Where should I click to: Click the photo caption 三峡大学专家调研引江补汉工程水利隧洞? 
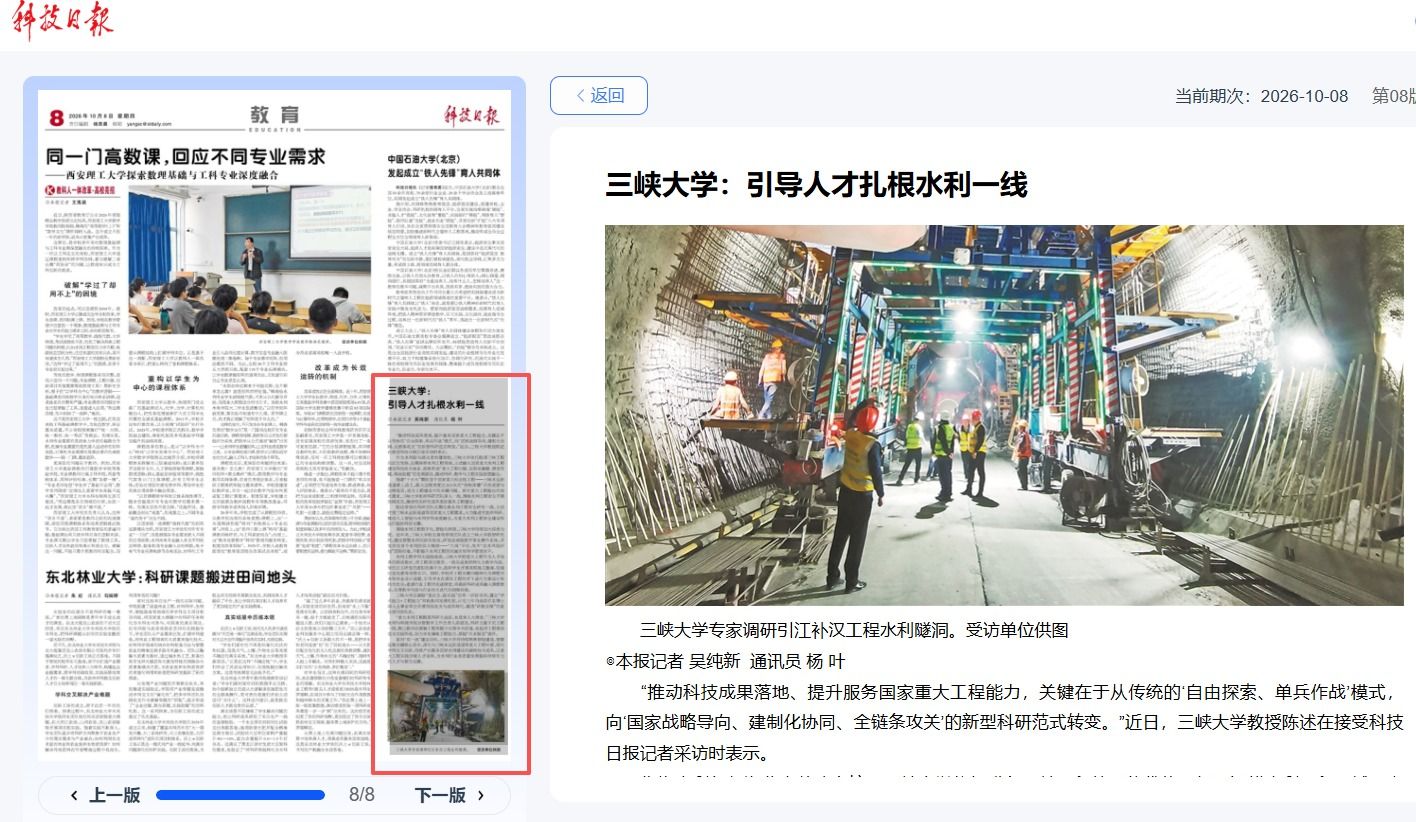tap(854, 630)
